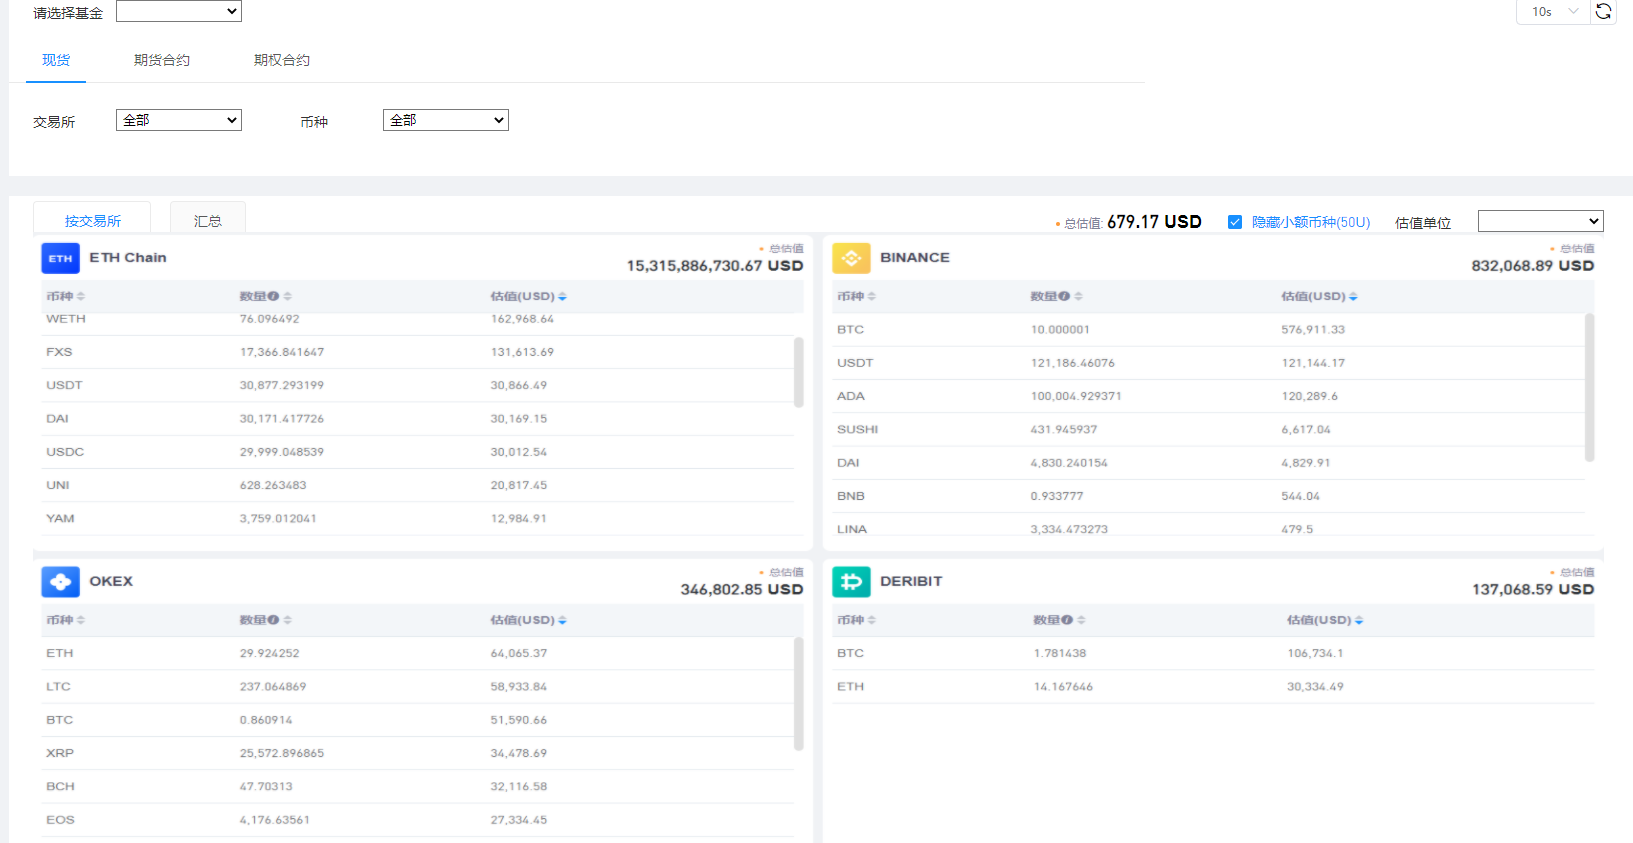1633x843 pixels.
Task: Click ETH Chain total 15,315,886,730.67 USD
Action: 715,266
